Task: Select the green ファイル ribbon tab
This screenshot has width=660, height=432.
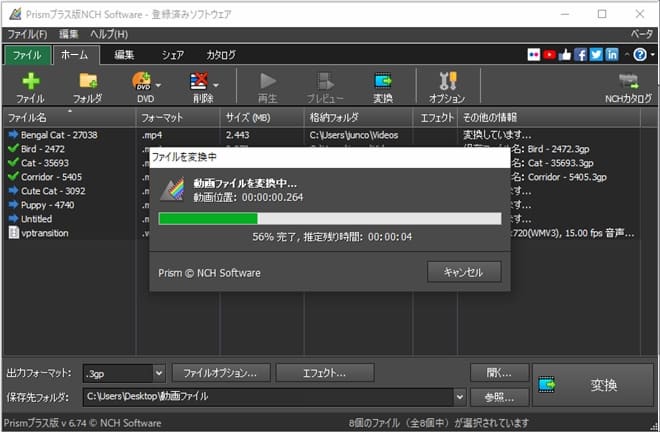Action: 27,55
